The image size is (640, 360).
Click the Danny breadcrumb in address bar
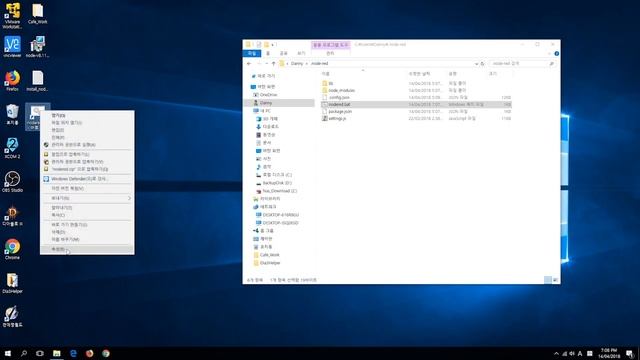(297, 64)
